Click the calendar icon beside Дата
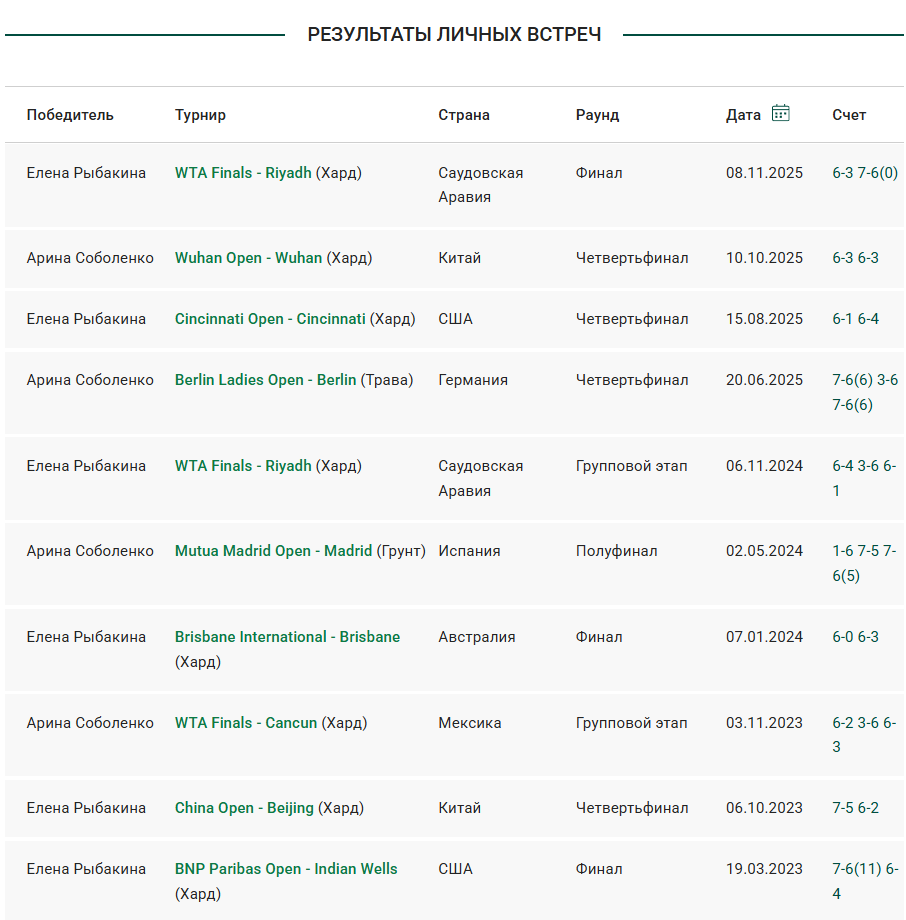This screenshot has height=920, width=906. click(781, 114)
